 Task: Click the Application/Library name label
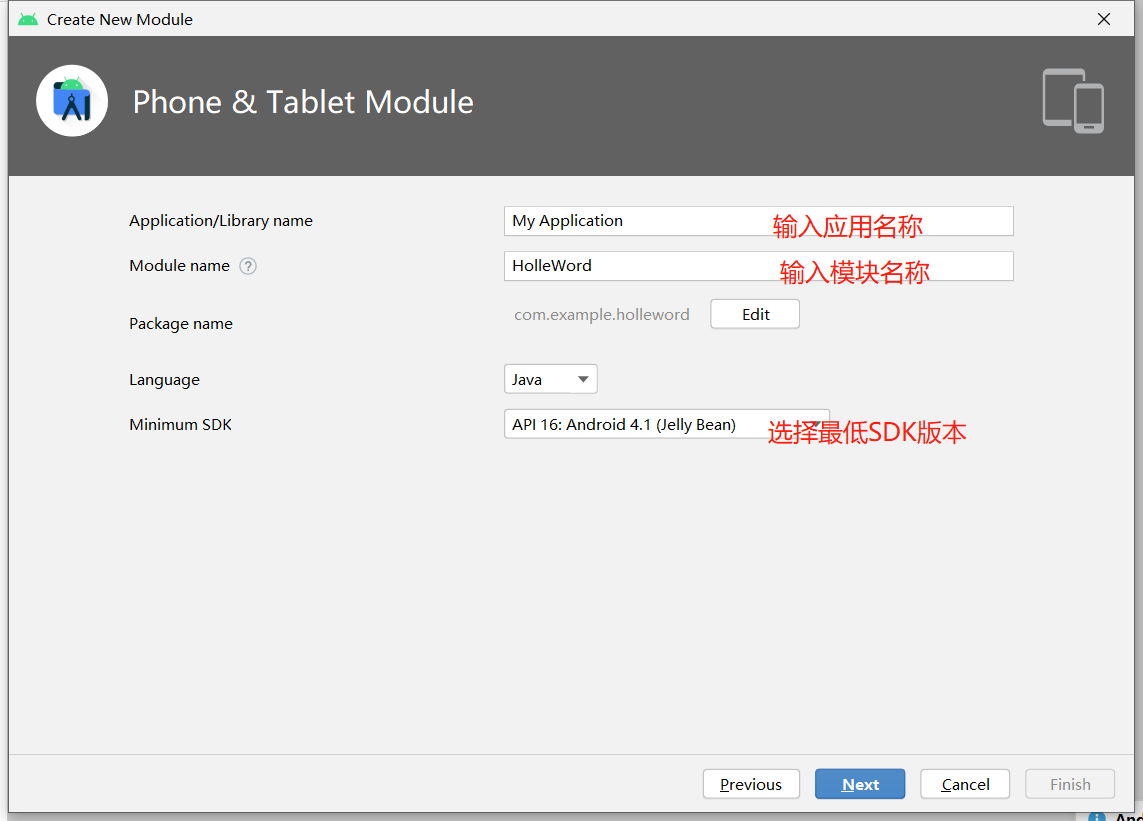click(221, 221)
